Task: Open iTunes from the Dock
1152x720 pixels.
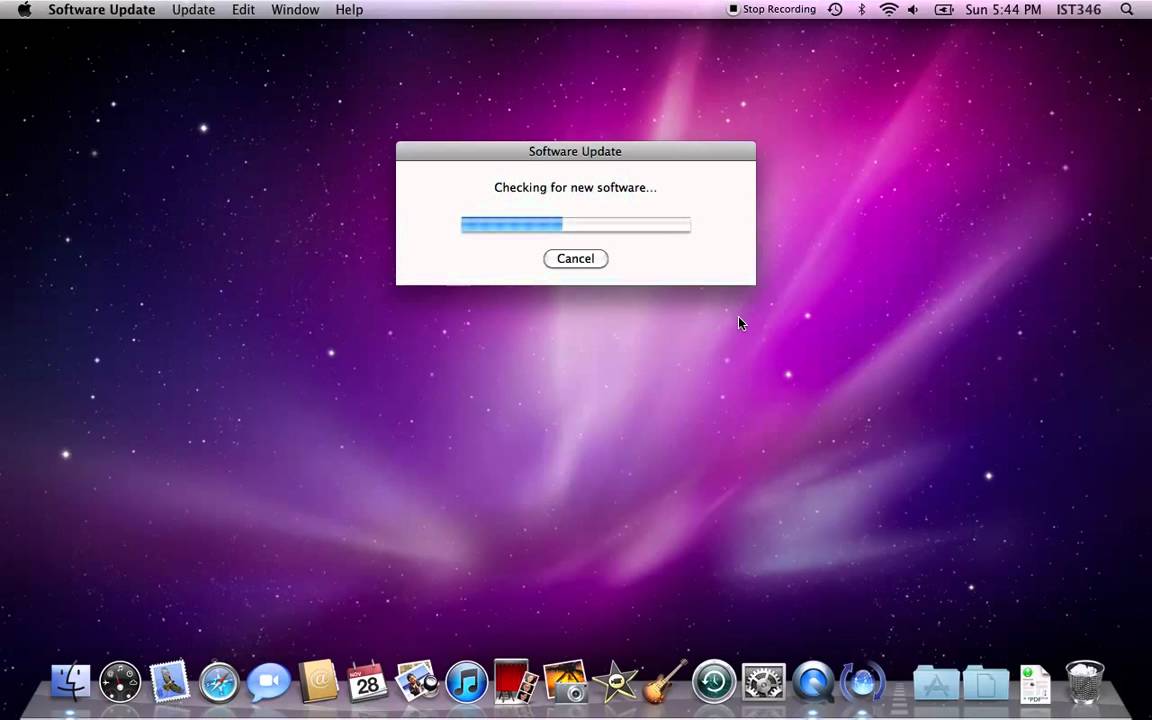Action: point(467,682)
